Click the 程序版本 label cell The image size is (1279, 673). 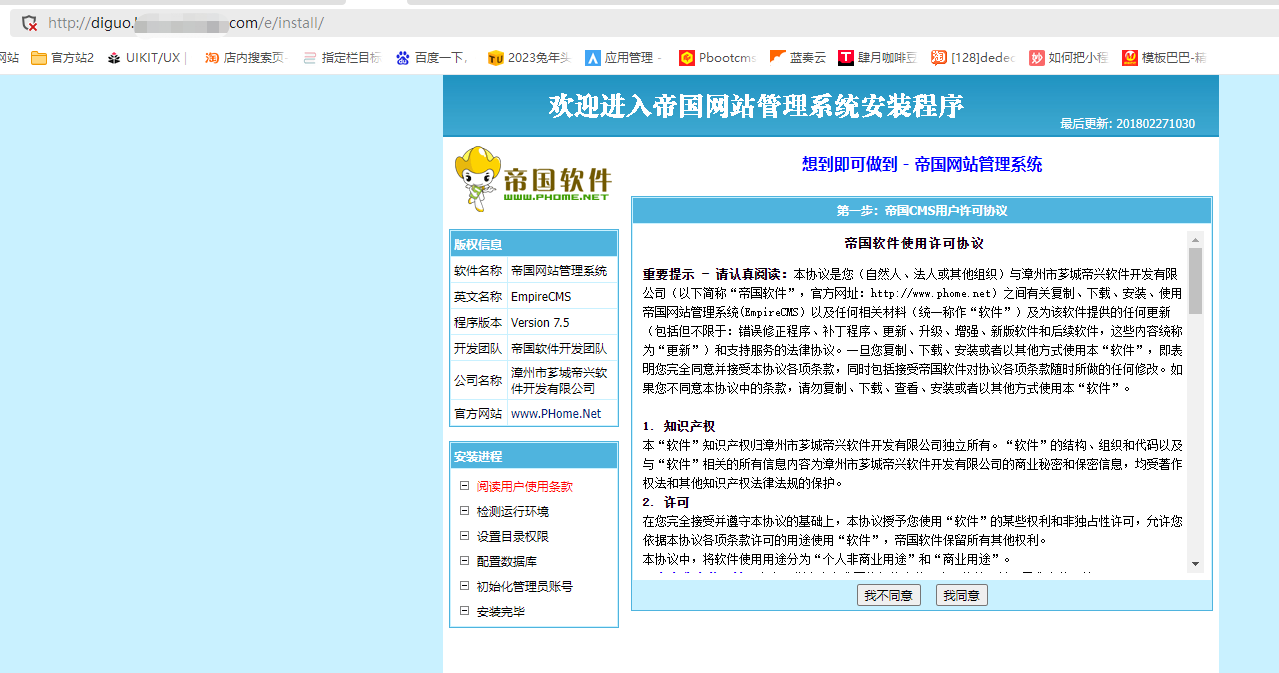[x=478, y=323]
